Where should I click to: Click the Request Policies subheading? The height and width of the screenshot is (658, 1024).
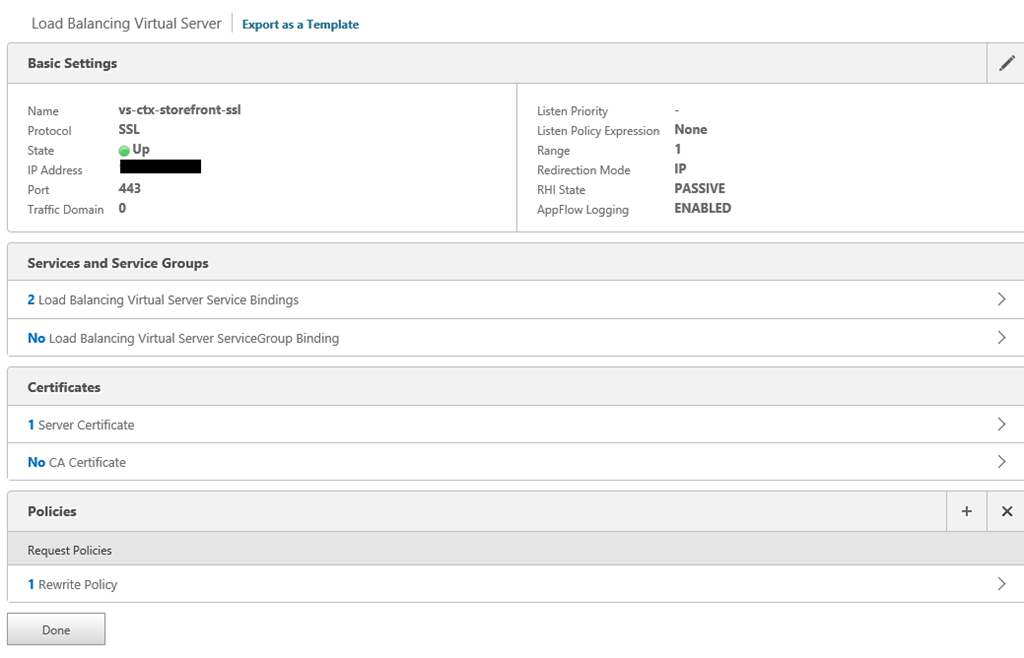tap(70, 550)
